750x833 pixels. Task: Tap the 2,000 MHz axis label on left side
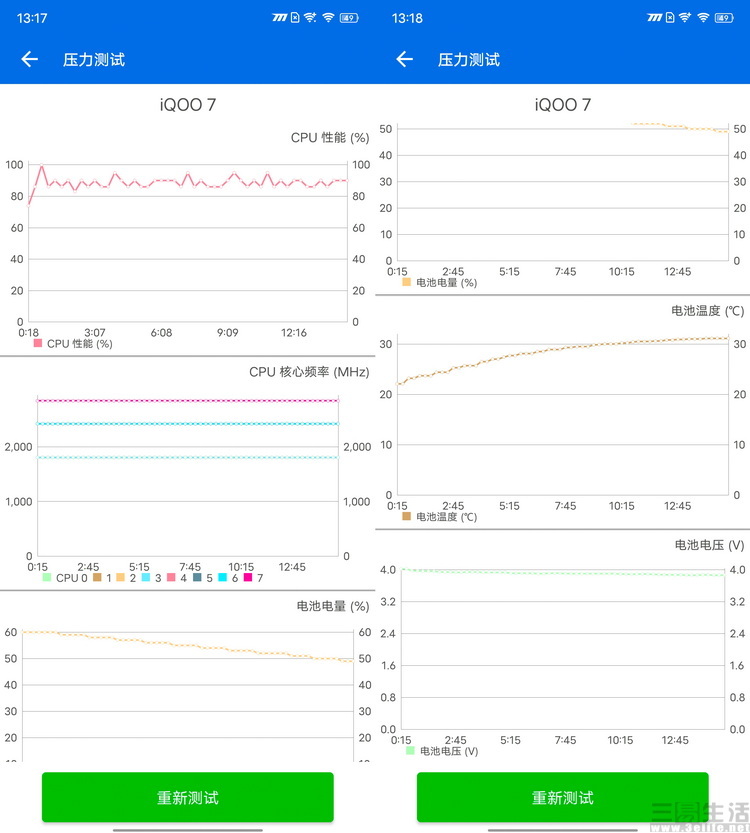tap(19, 447)
